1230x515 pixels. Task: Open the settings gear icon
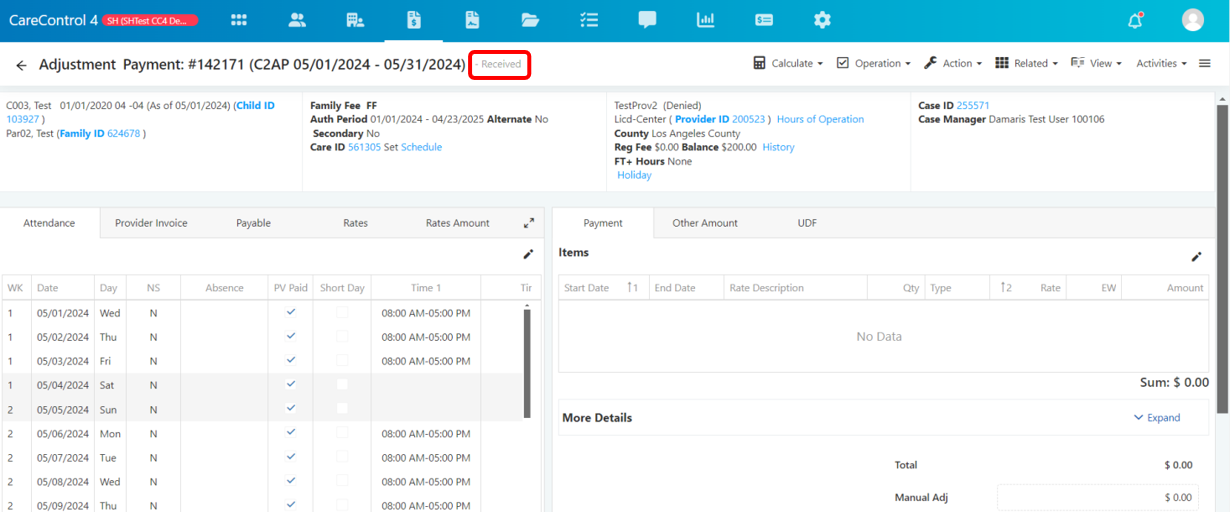pyautogui.click(x=822, y=19)
